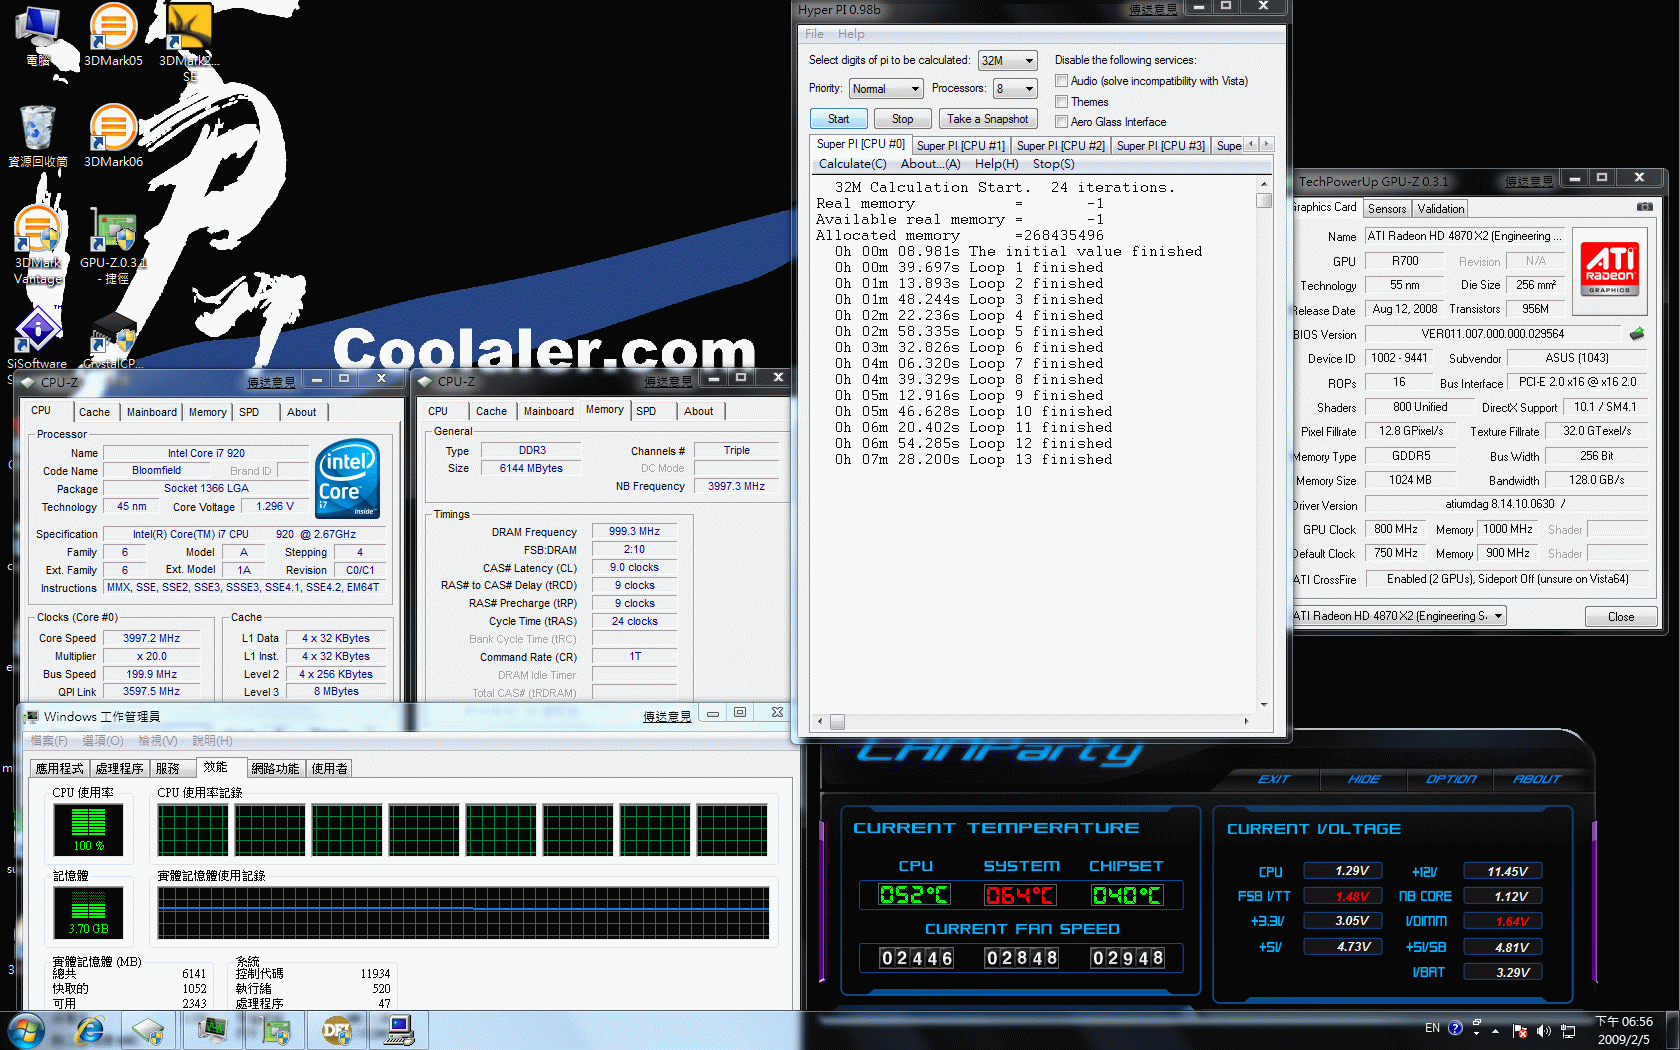Open the Priority Normal dropdown
1680x1050 pixels.
coord(886,88)
